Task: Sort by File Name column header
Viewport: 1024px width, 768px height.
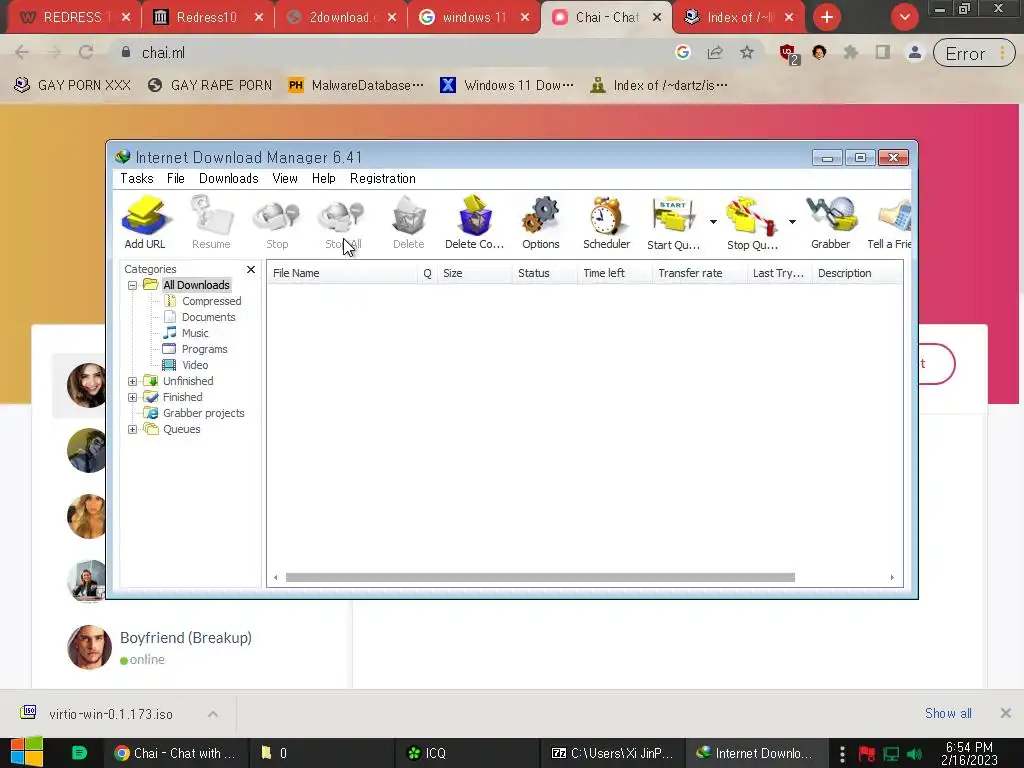Action: click(x=342, y=273)
